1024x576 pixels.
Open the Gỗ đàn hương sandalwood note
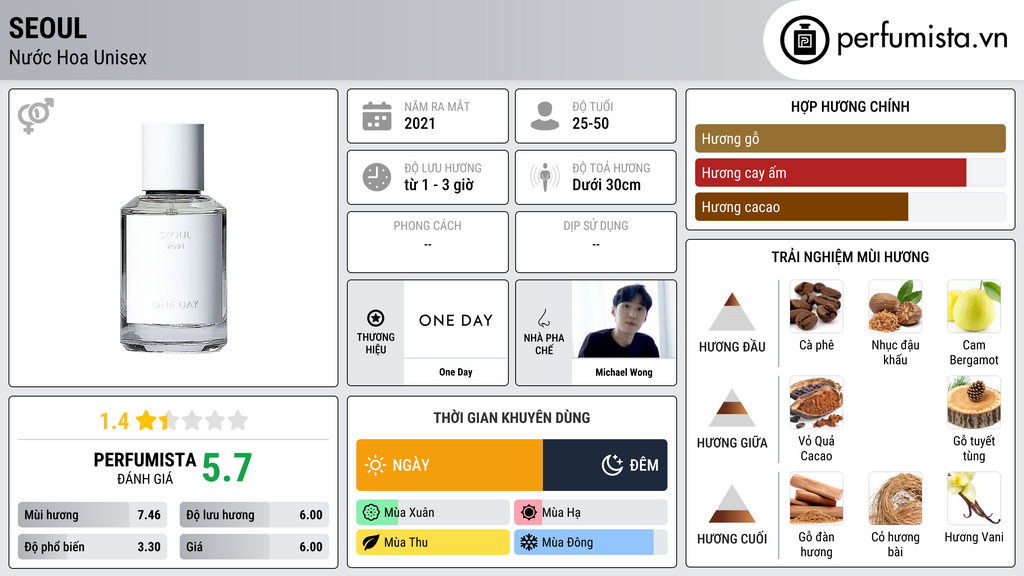(x=816, y=498)
